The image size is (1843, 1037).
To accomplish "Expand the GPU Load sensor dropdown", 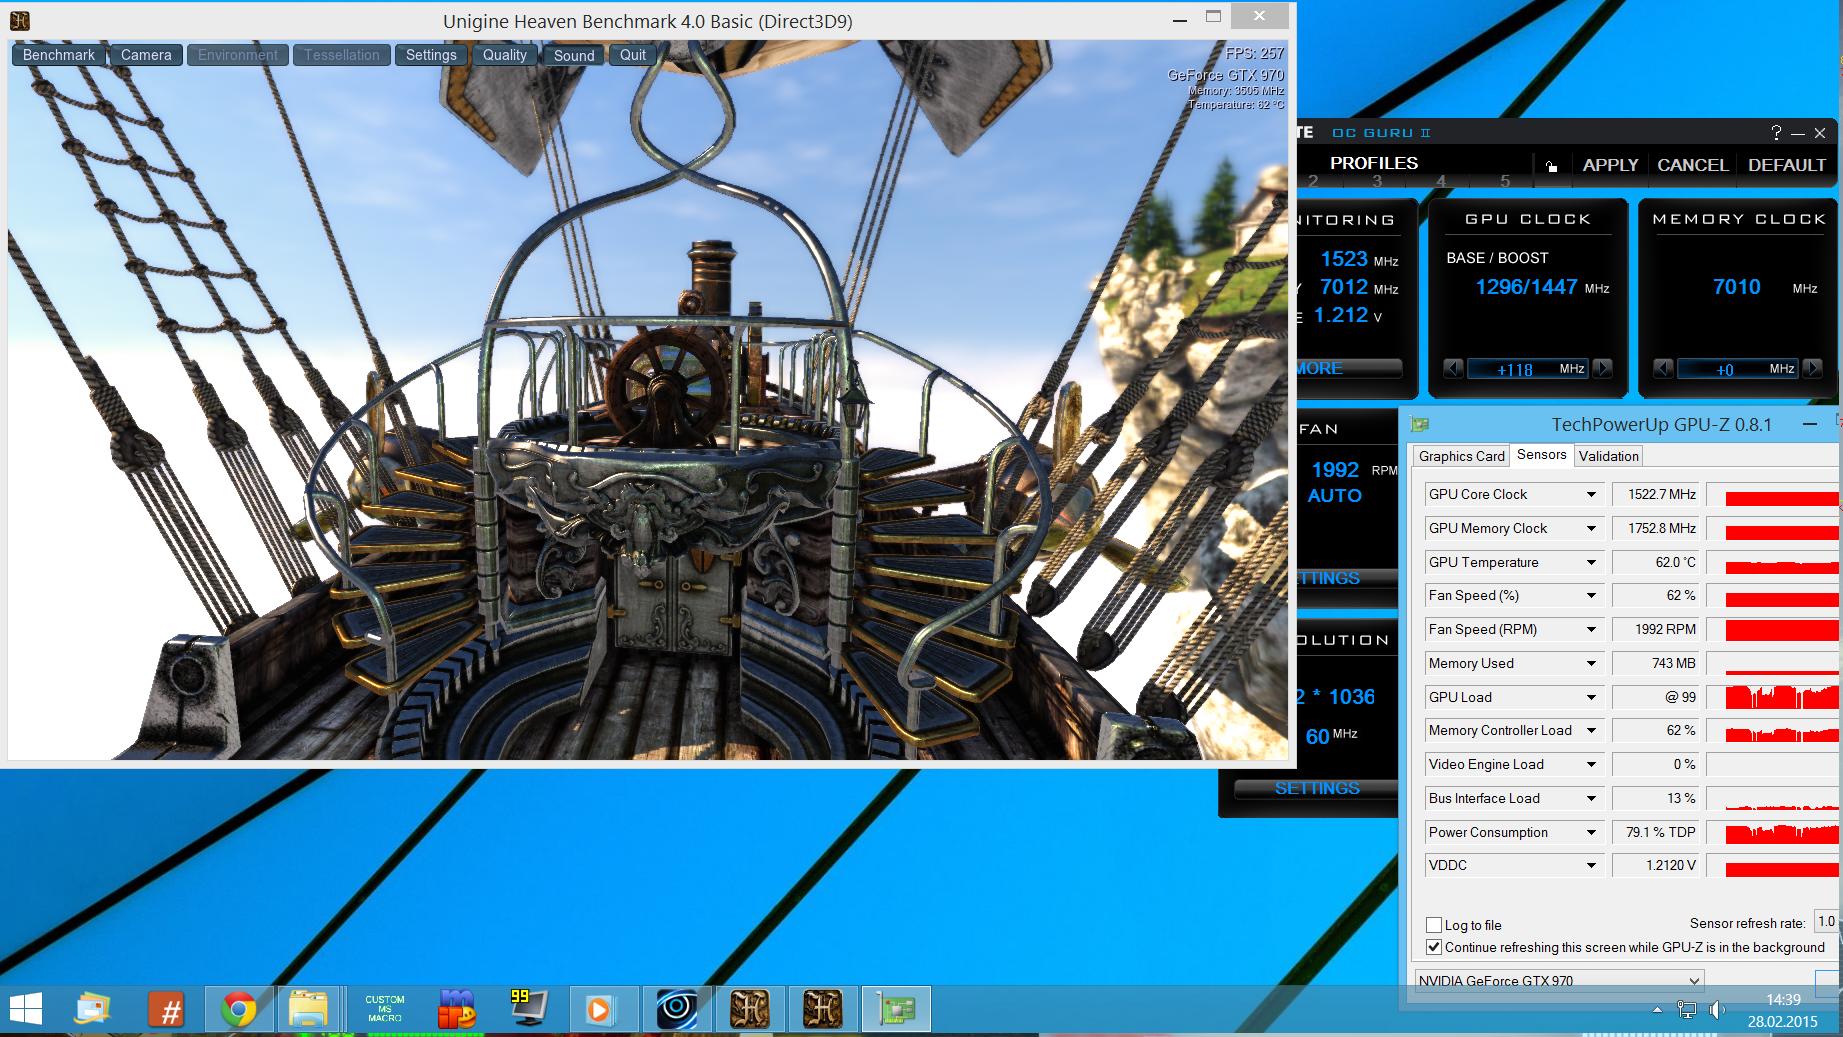I will (x=1591, y=698).
